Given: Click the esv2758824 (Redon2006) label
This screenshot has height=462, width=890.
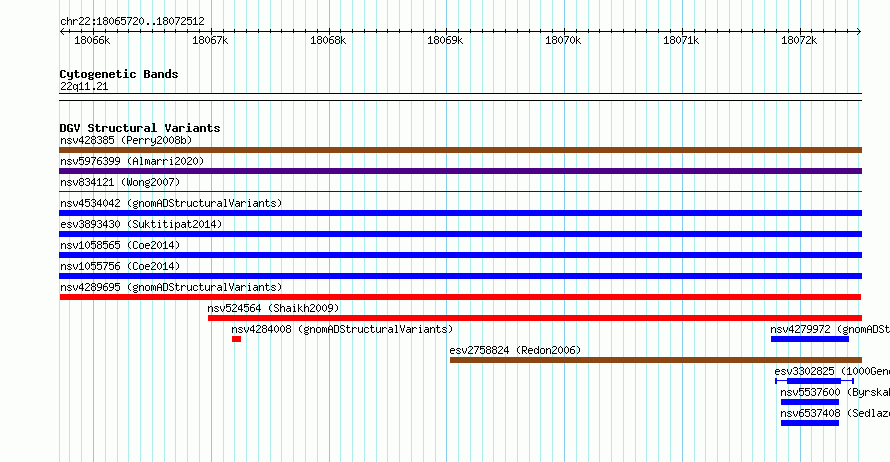Looking at the screenshot, I should click(x=515, y=350).
